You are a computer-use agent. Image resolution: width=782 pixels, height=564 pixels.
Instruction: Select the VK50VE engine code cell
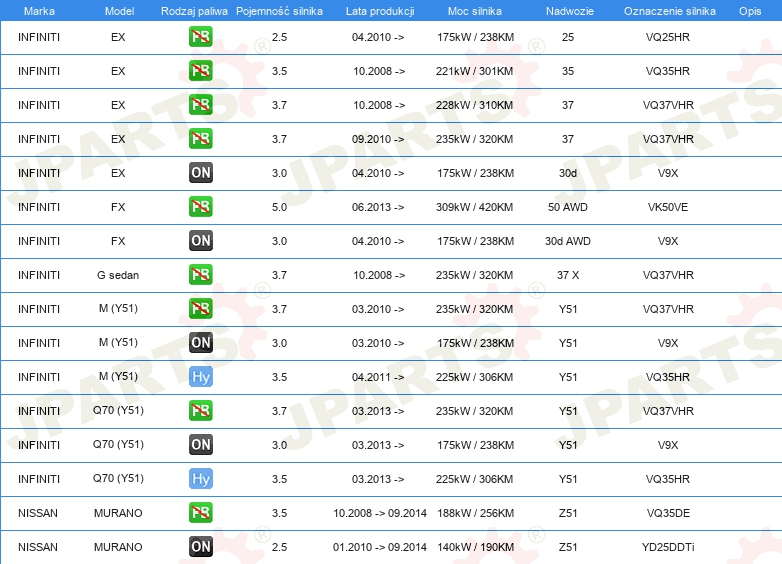[x=668, y=207]
